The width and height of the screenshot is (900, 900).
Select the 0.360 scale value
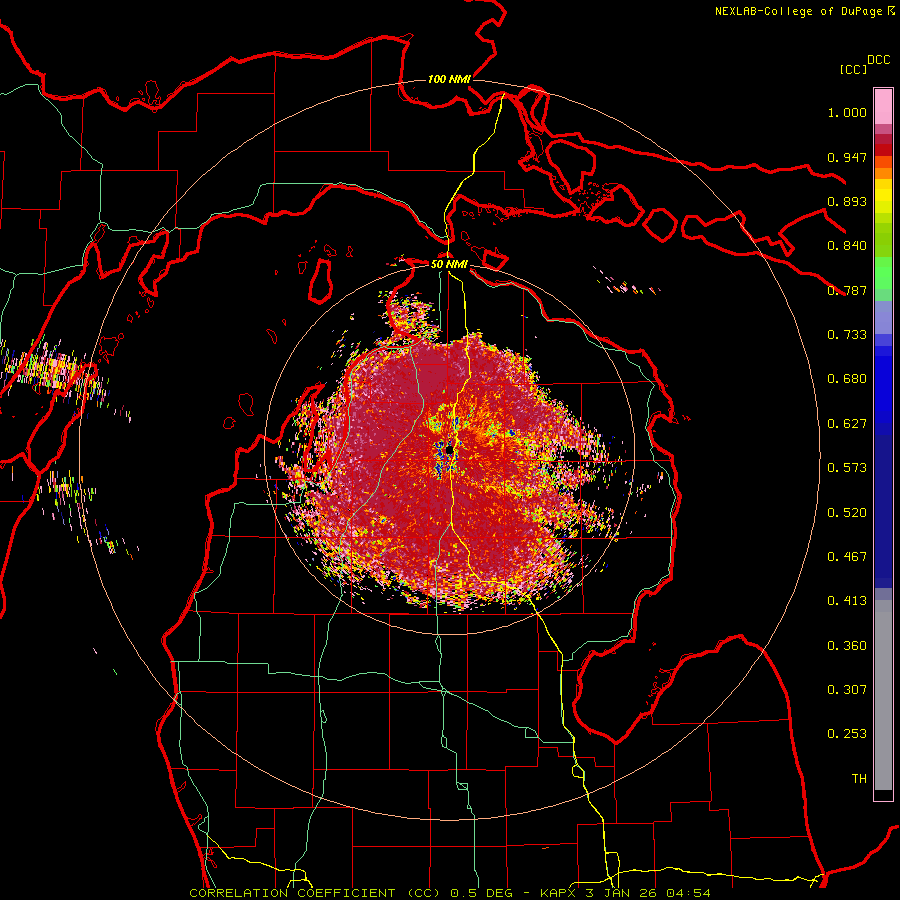point(847,646)
